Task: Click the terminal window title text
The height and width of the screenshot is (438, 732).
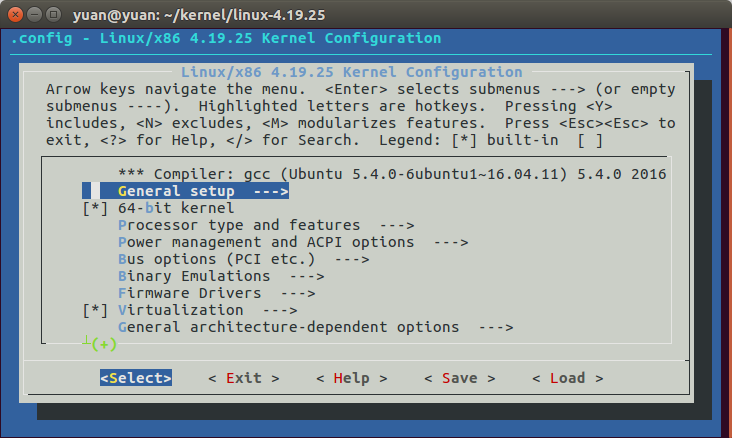Action: 199,15
